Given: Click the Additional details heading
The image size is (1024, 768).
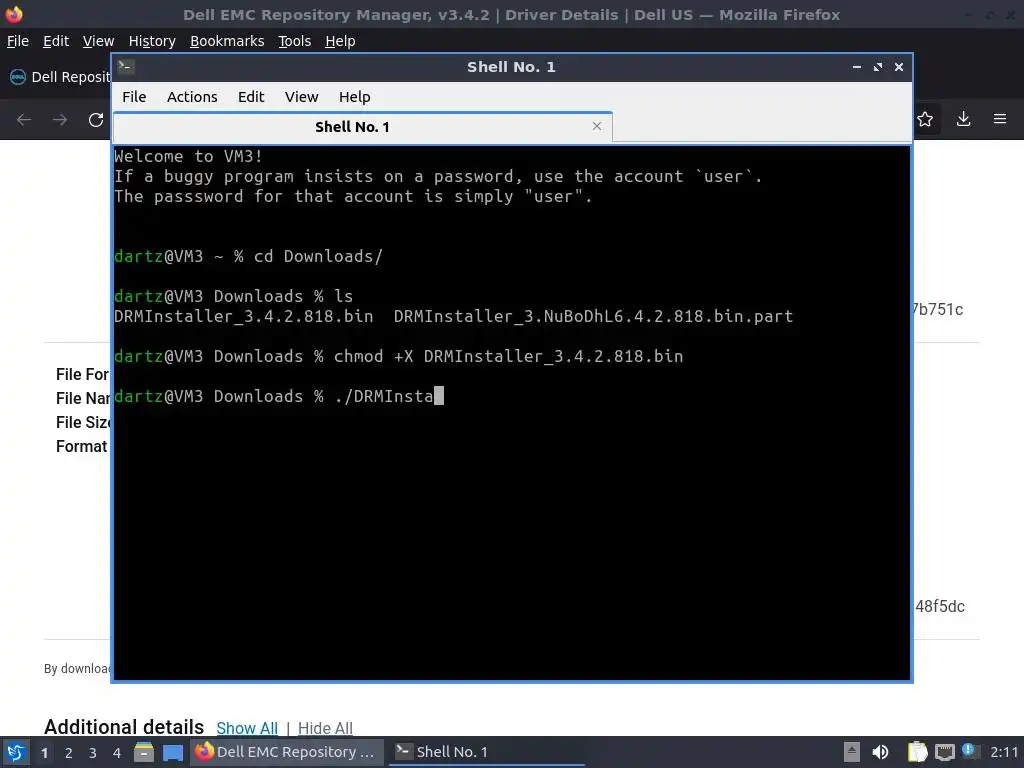Looking at the screenshot, I should click(124, 727).
